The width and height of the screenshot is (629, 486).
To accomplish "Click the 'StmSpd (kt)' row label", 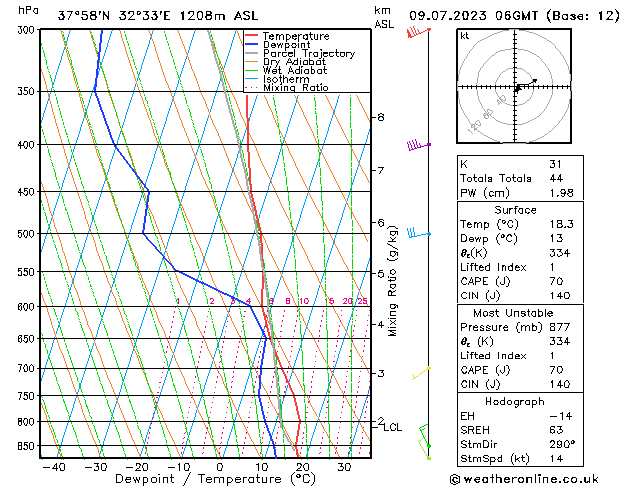I will 495,459.
